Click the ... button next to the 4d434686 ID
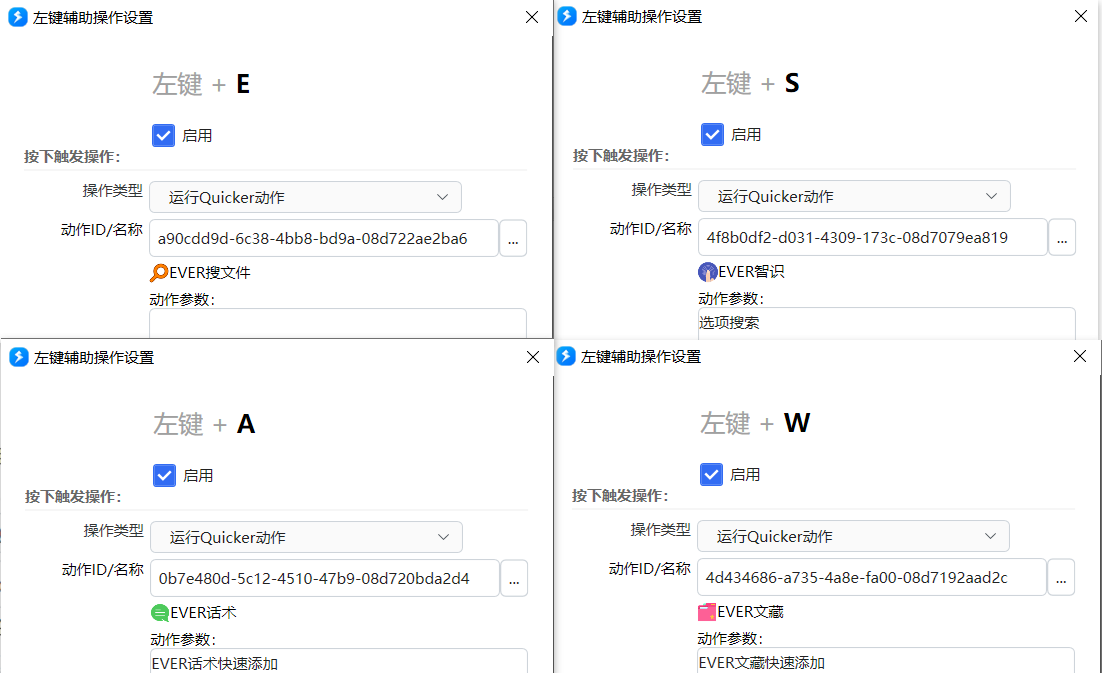The width and height of the screenshot is (1102, 673). (x=1061, y=578)
